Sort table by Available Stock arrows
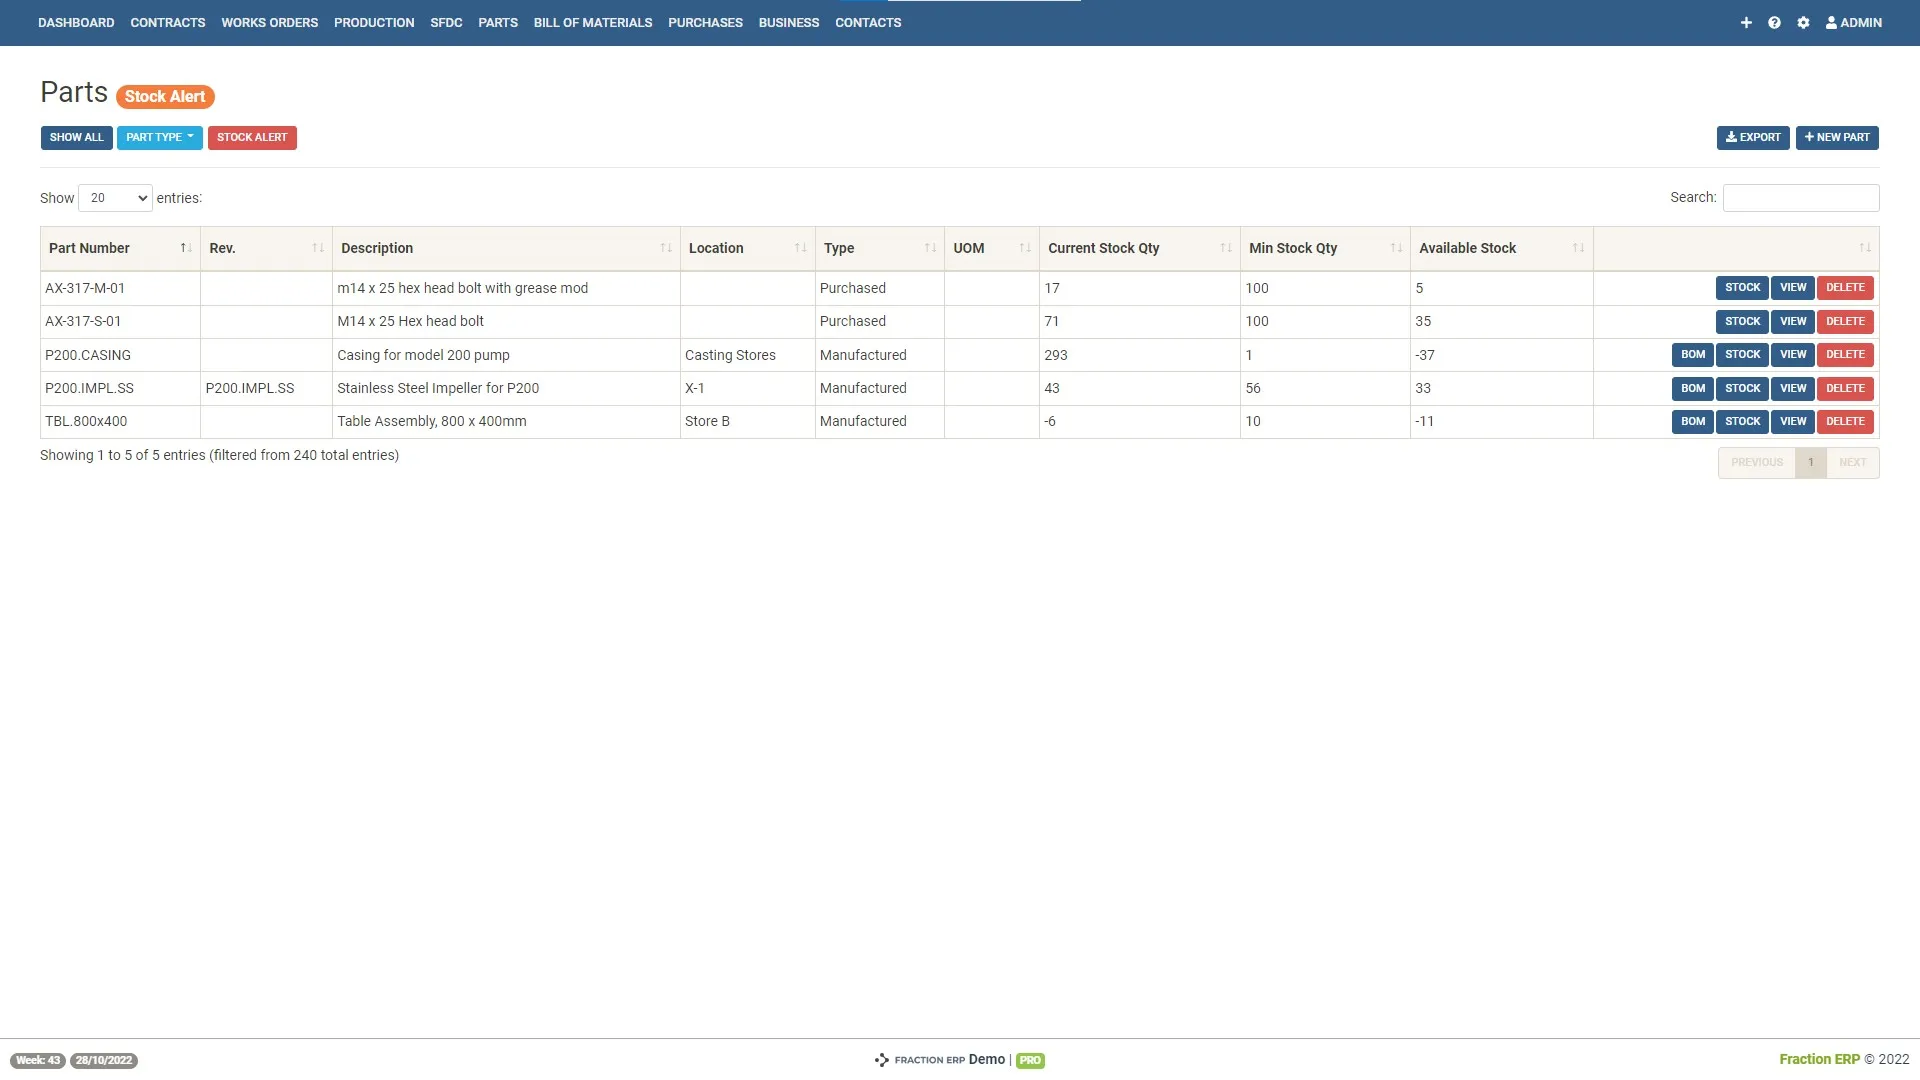 pos(1578,248)
